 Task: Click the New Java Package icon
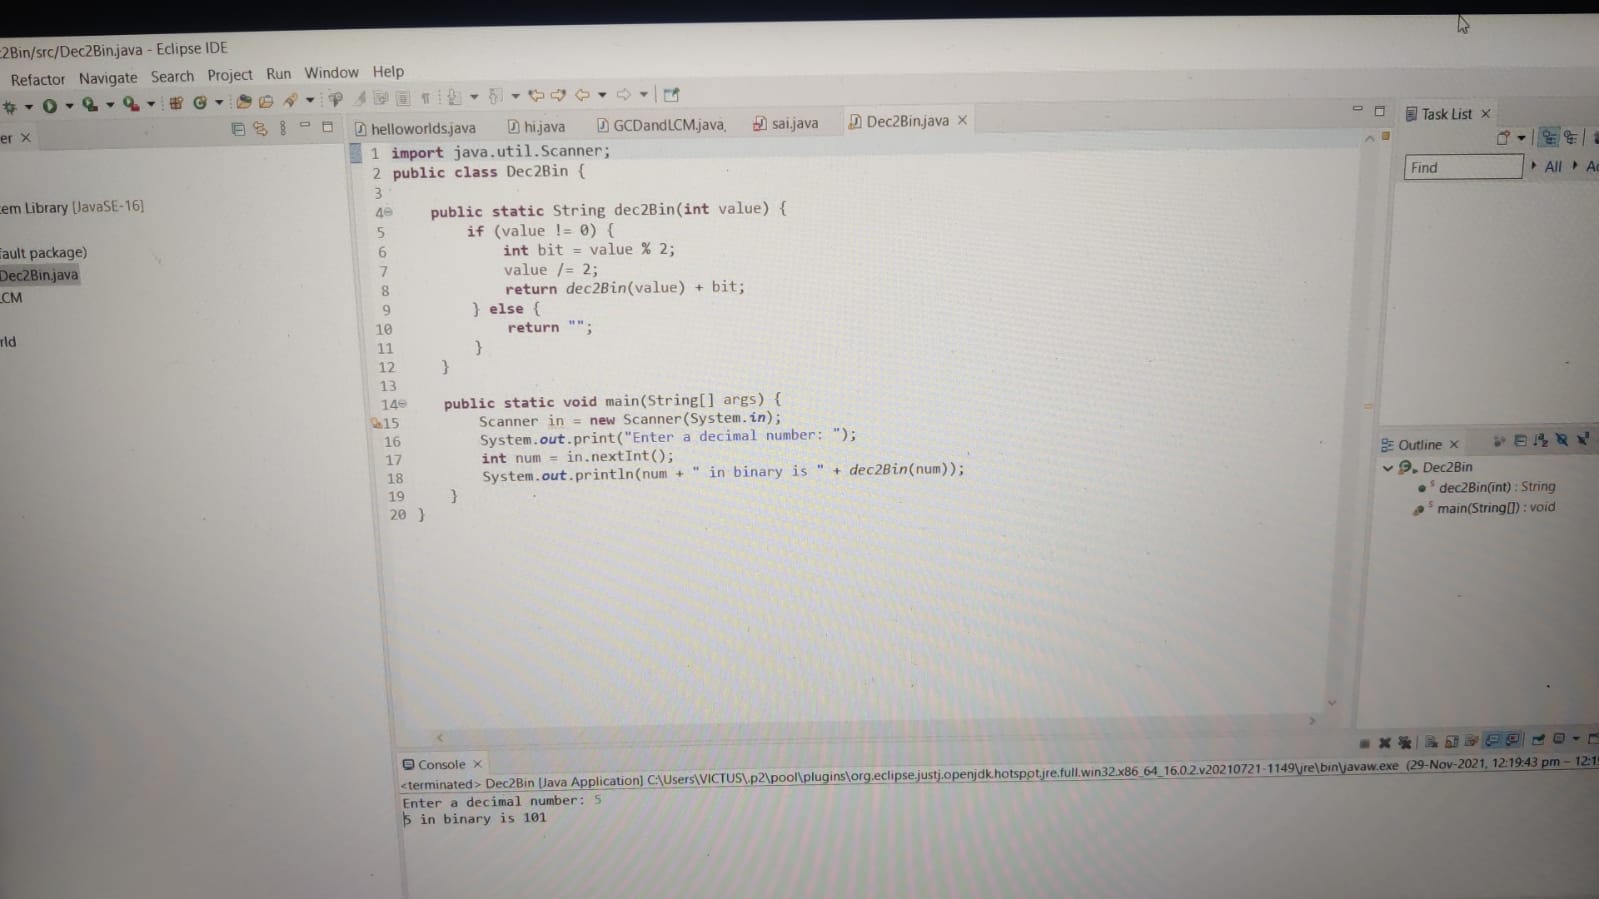176,103
